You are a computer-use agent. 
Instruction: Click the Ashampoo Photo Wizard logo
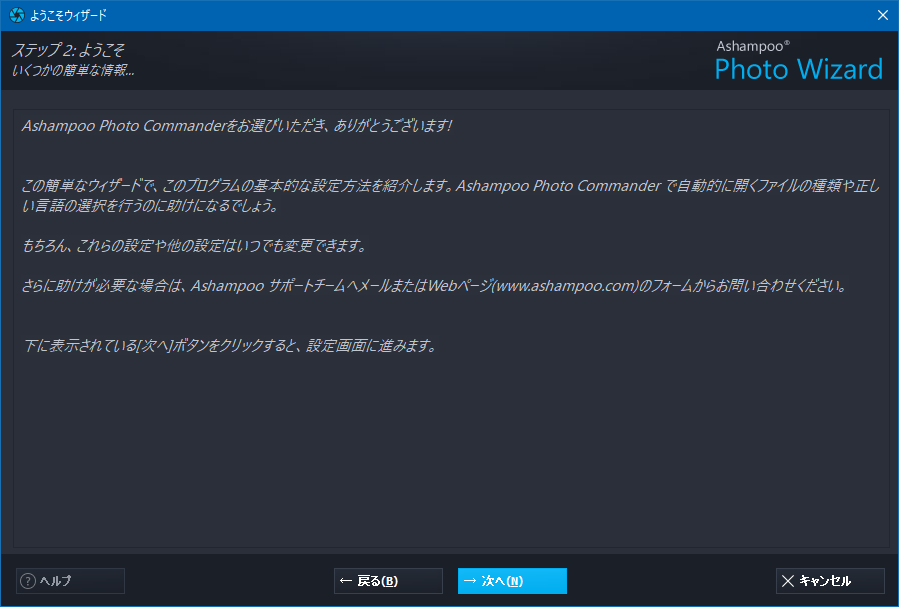coord(798,61)
